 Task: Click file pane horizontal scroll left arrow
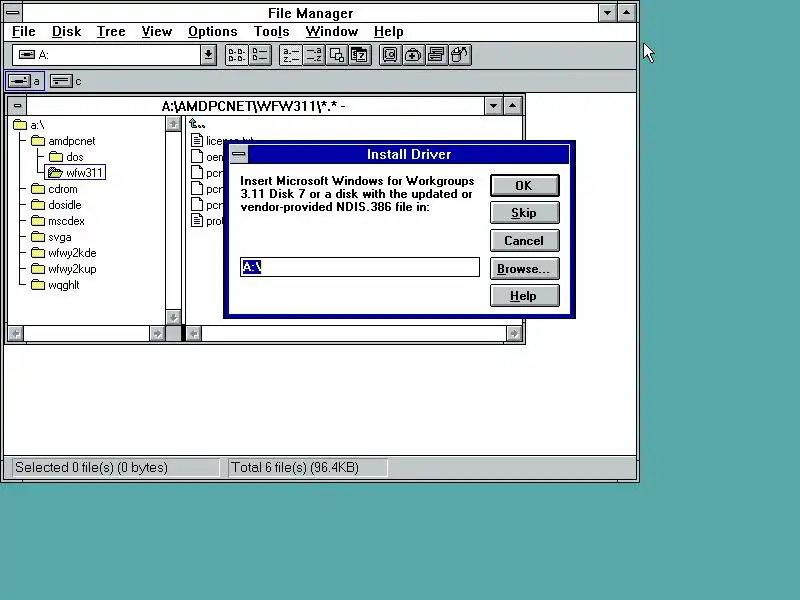pyautogui.click(x=193, y=333)
